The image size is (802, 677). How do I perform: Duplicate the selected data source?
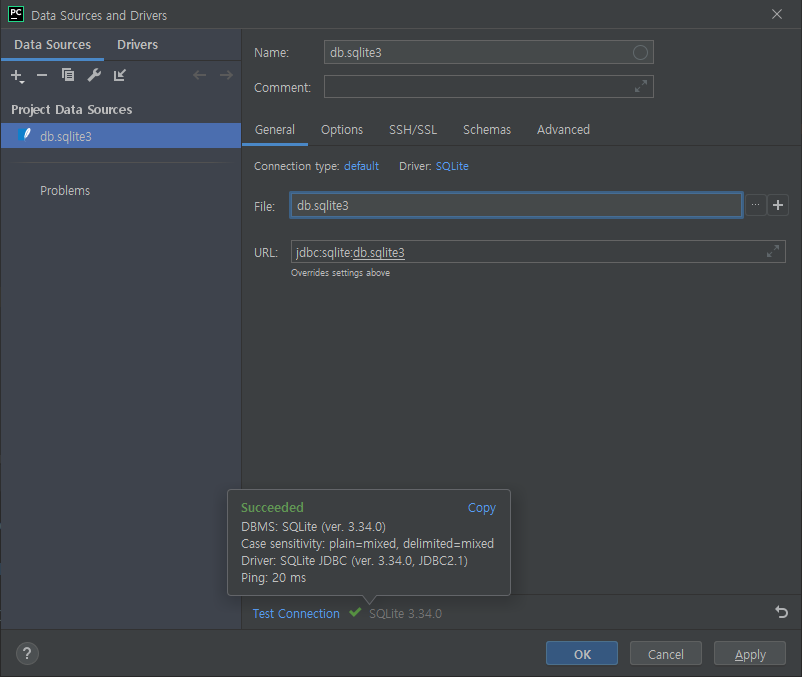tap(68, 75)
